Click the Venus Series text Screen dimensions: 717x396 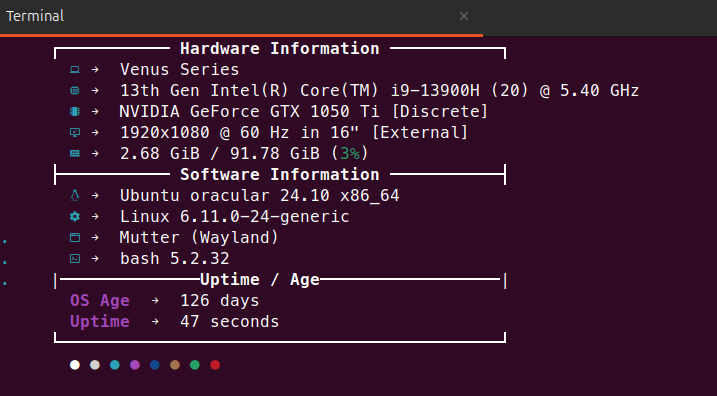tap(179, 70)
